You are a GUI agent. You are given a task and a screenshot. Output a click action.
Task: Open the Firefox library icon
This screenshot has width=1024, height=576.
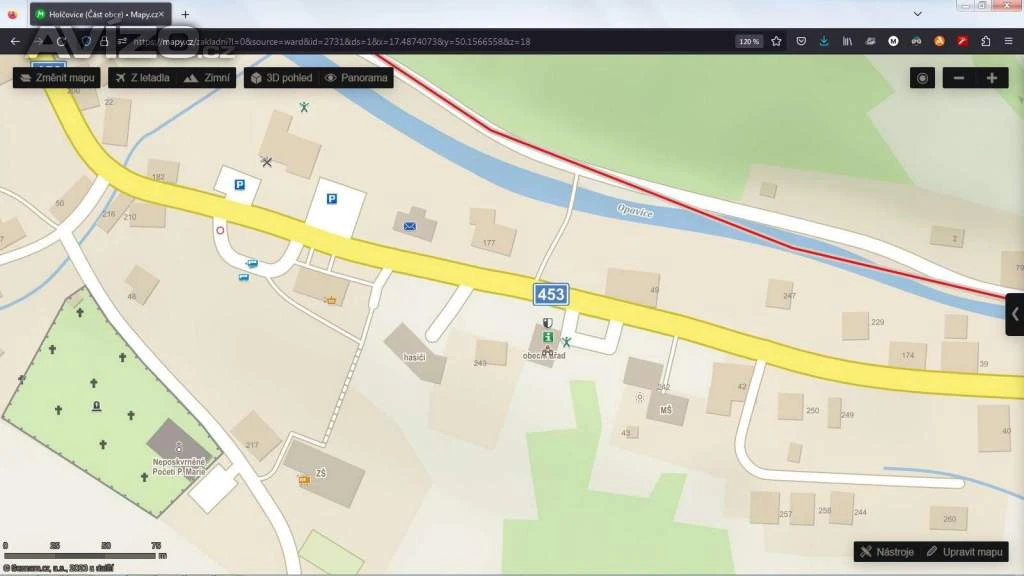(847, 41)
